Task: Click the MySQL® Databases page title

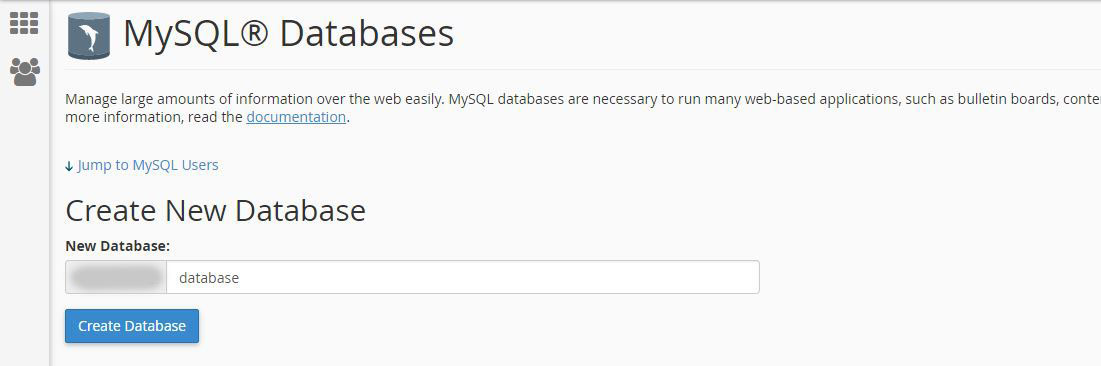Action: pos(288,34)
